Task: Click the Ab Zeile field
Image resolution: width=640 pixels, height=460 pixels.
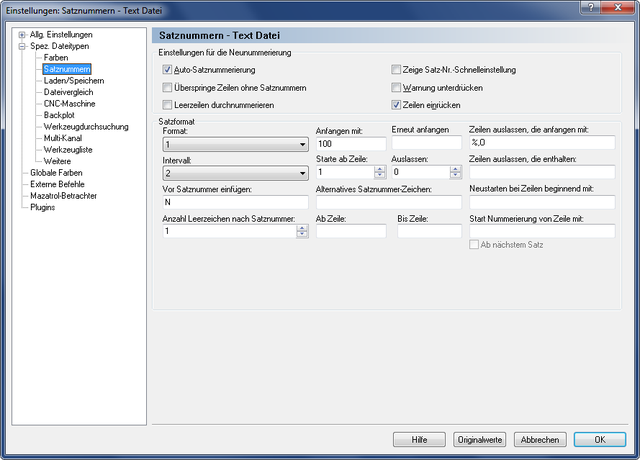Action: [351, 231]
